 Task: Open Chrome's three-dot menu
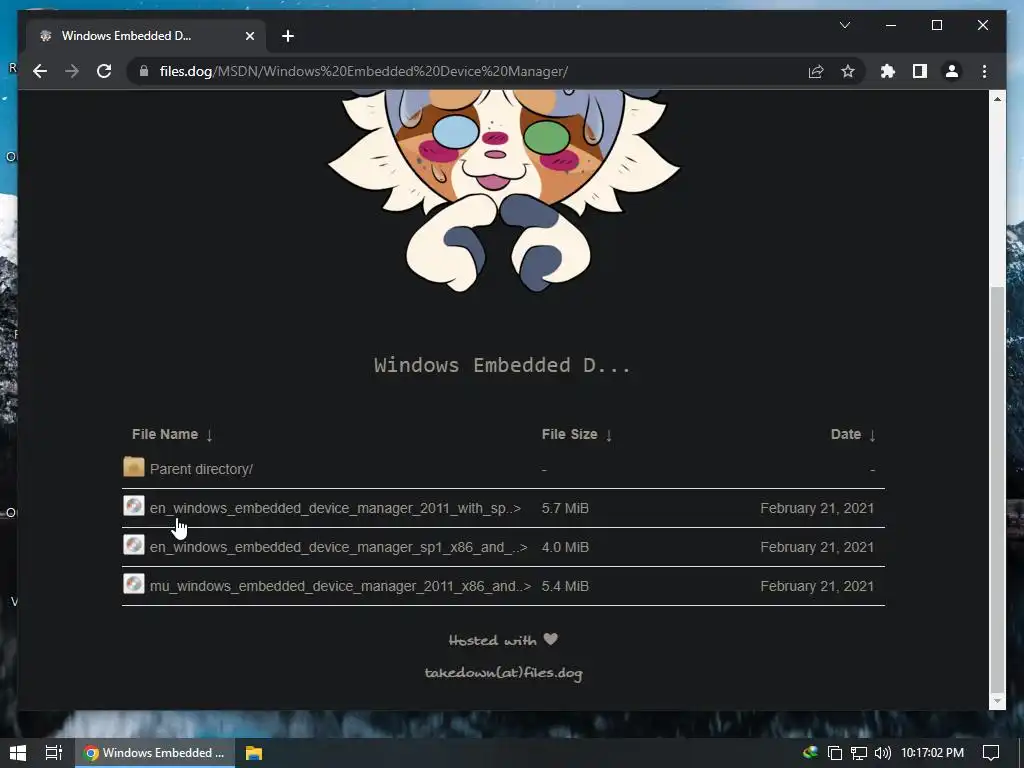[x=984, y=71]
